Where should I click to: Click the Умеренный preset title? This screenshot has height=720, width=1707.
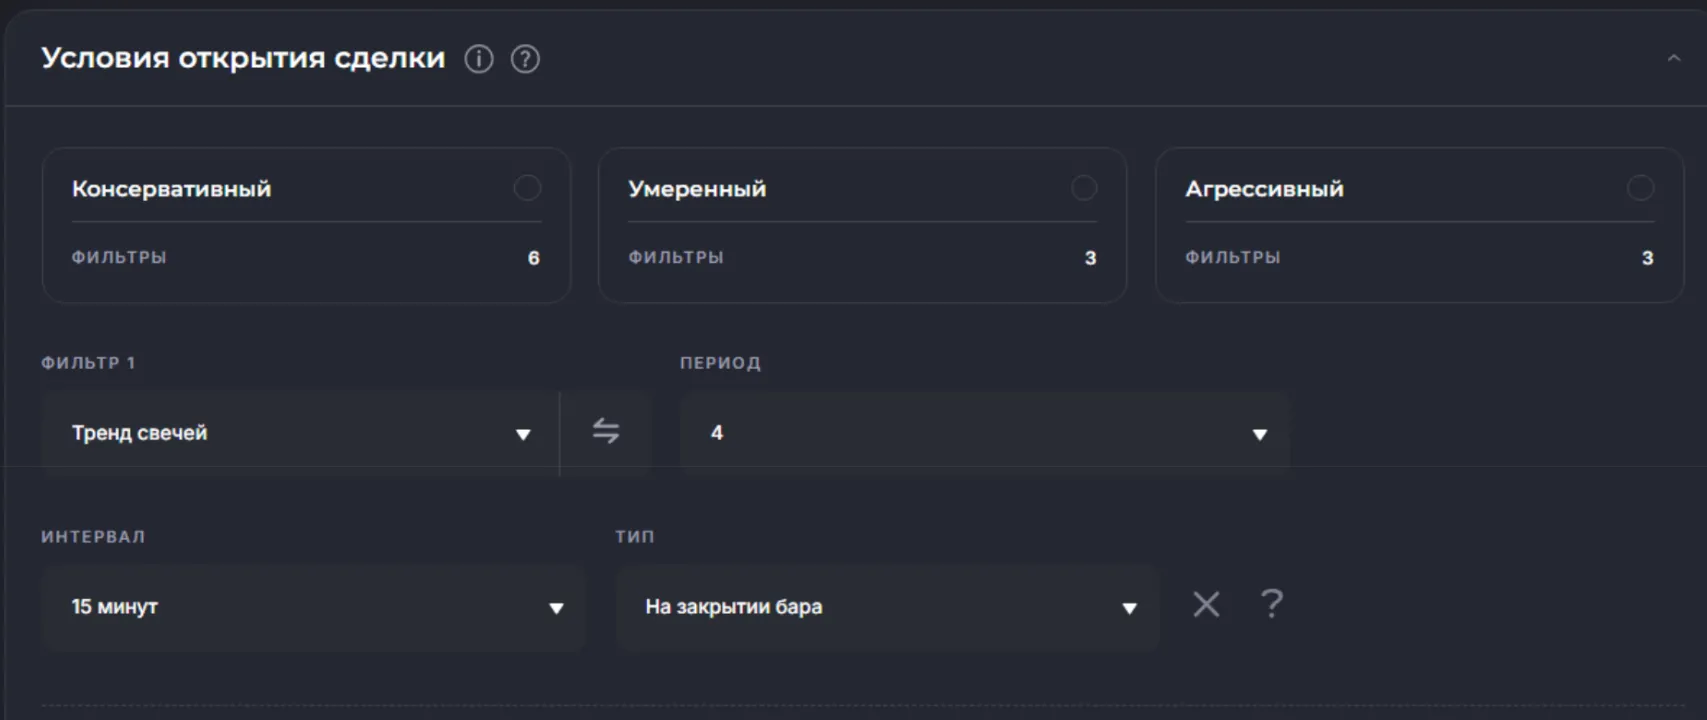tap(697, 189)
